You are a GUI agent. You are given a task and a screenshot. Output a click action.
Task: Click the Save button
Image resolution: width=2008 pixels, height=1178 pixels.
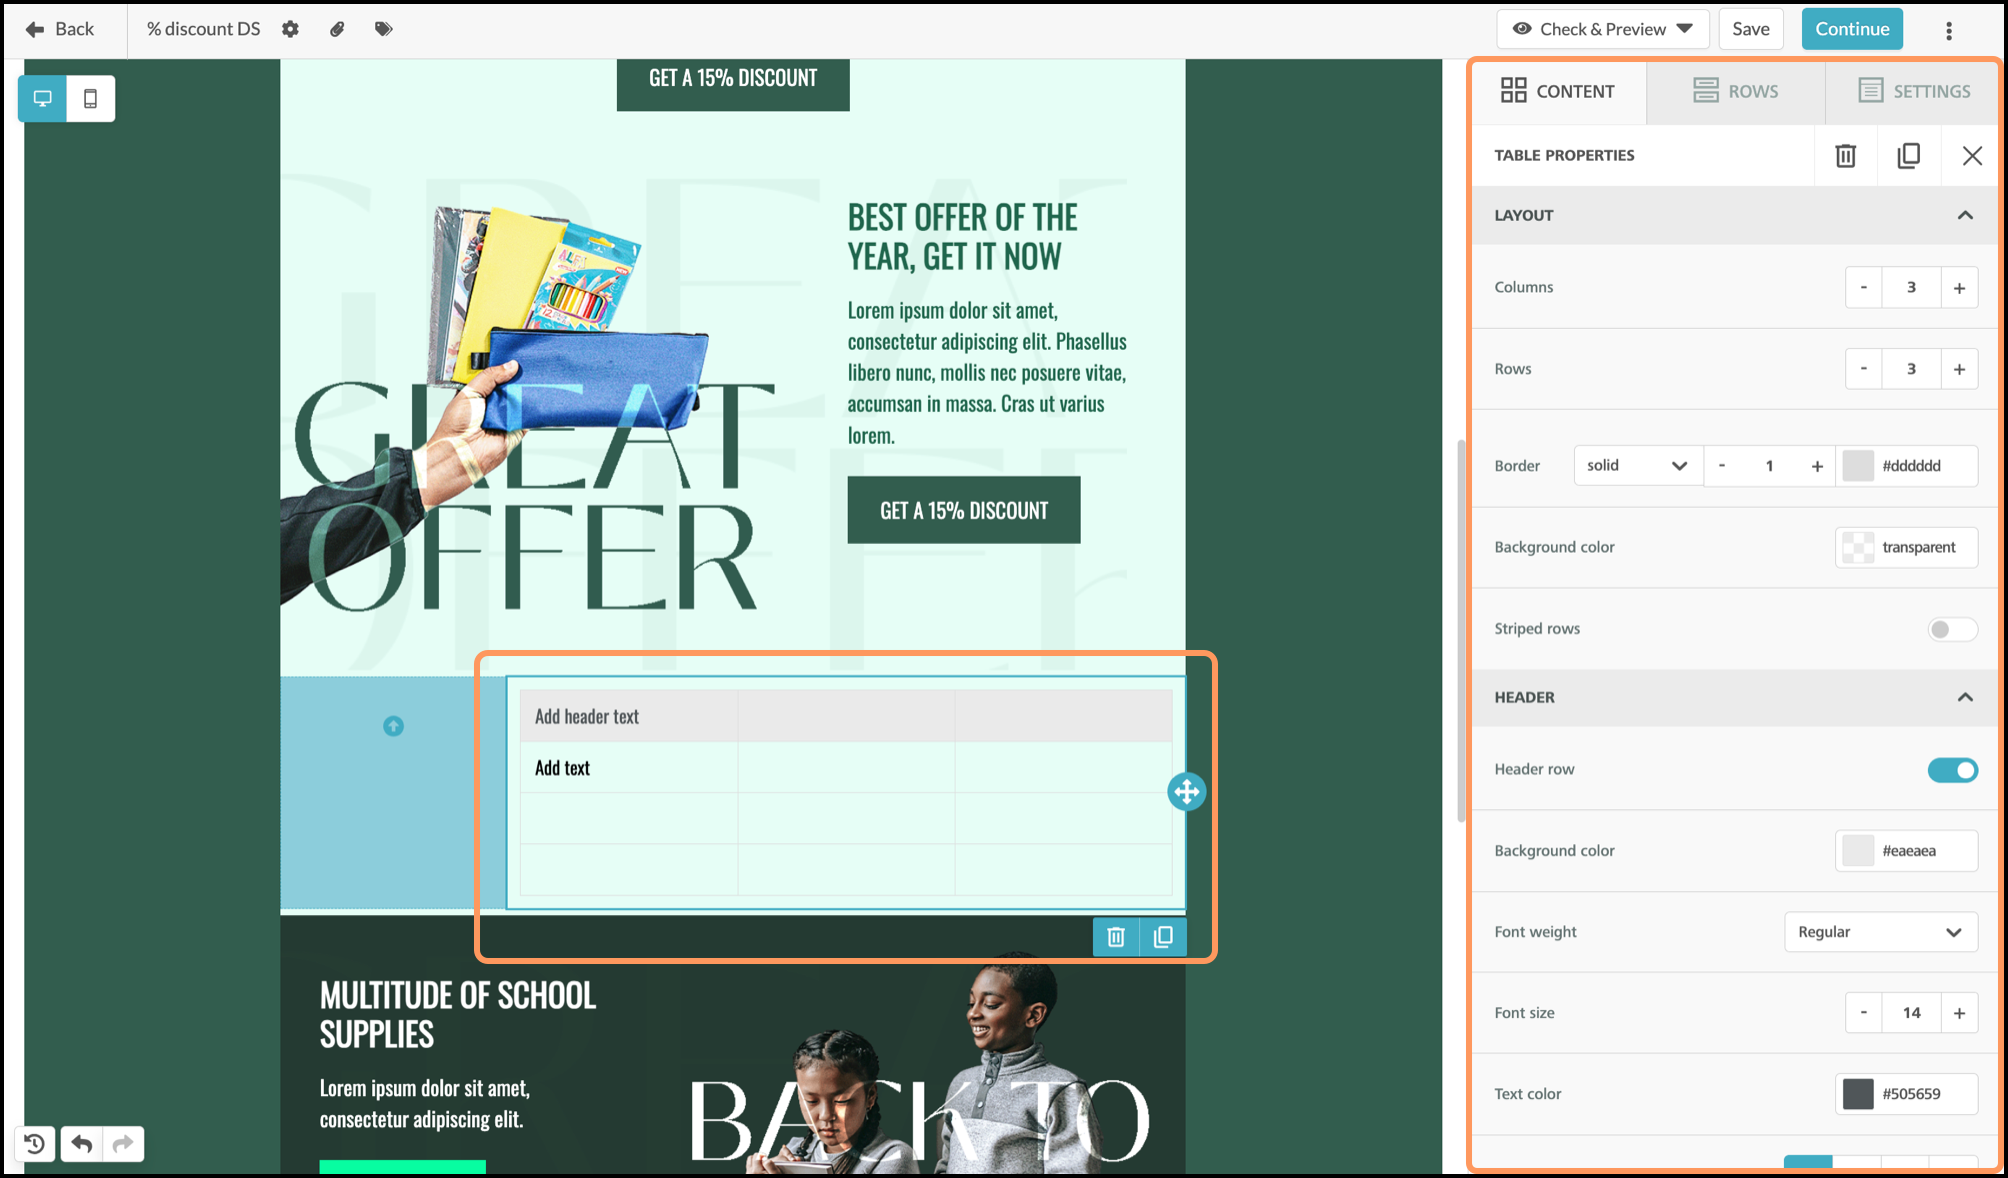[x=1750, y=29]
